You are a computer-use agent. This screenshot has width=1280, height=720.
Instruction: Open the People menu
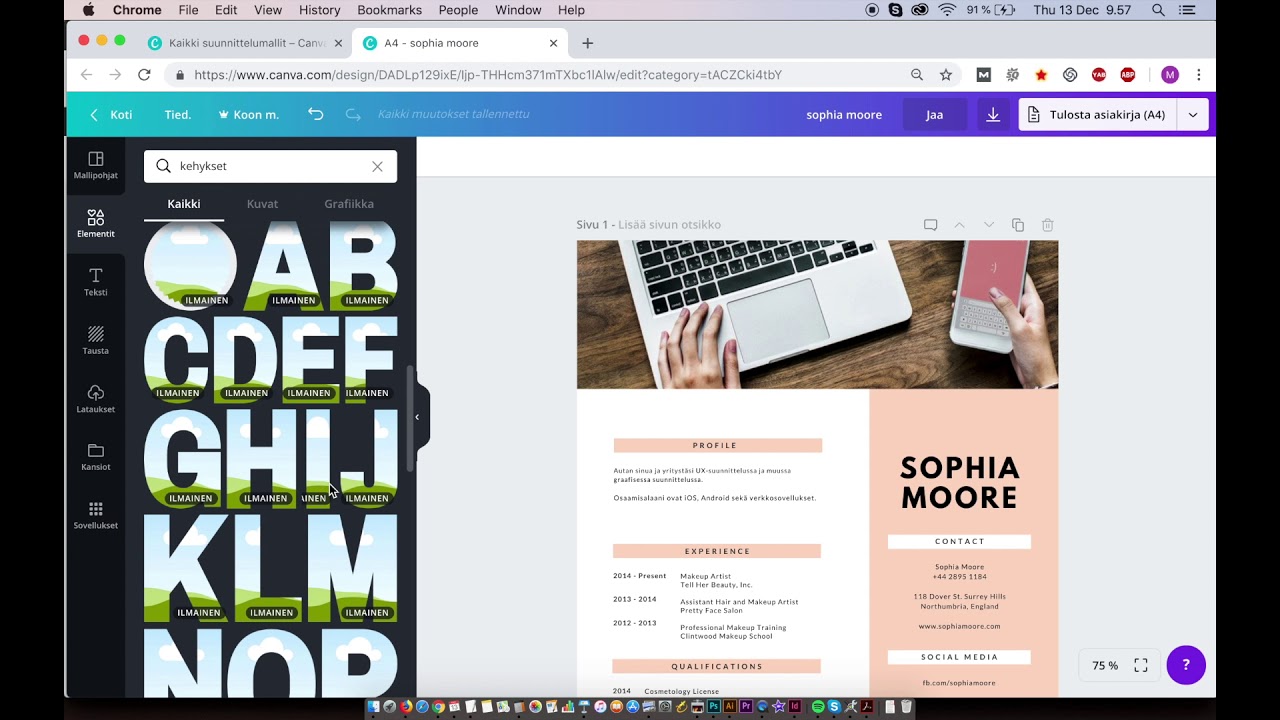tap(458, 10)
